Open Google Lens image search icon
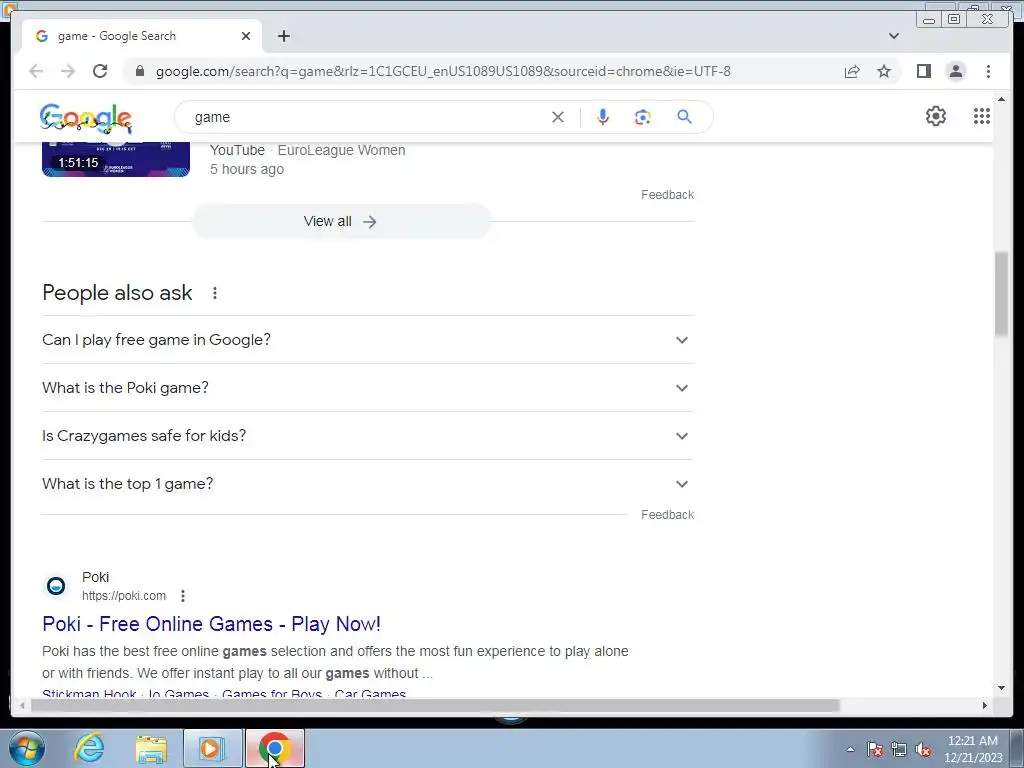1024x768 pixels. pyautogui.click(x=643, y=117)
